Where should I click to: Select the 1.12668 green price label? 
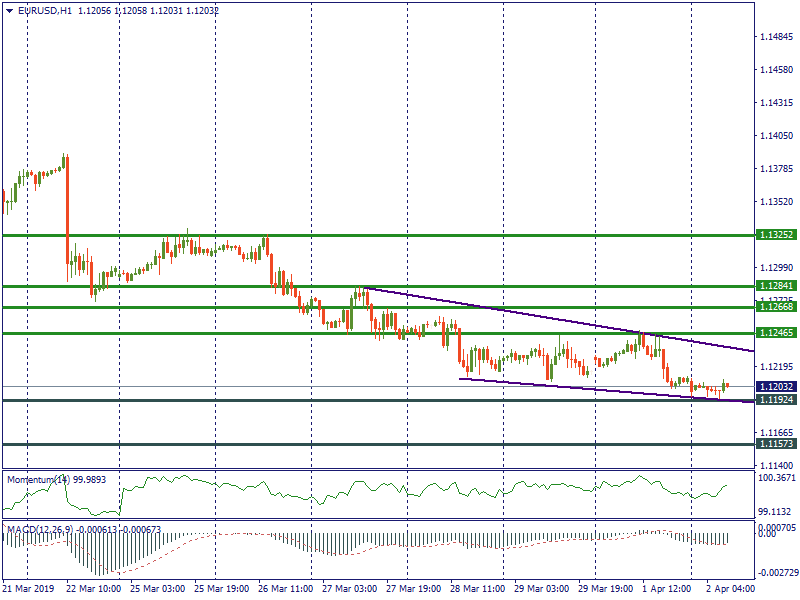(x=775, y=307)
